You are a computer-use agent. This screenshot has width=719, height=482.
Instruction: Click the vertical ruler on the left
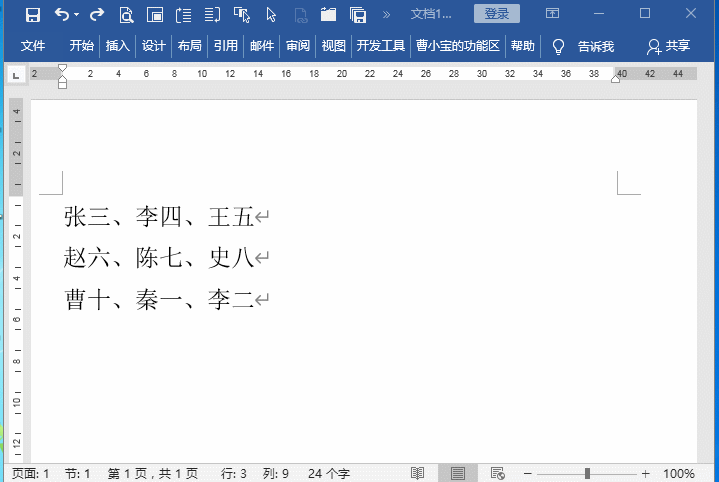[16, 280]
